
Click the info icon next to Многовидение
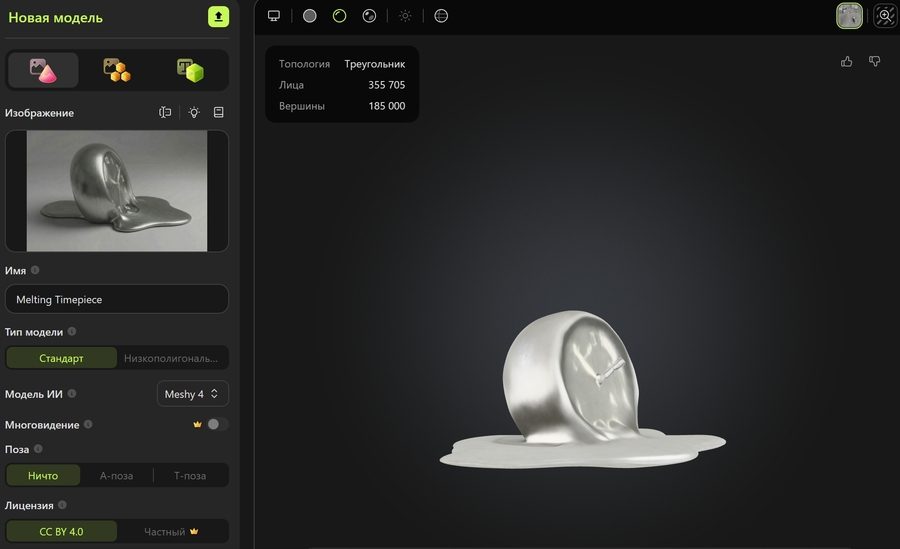pyautogui.click(x=88, y=424)
